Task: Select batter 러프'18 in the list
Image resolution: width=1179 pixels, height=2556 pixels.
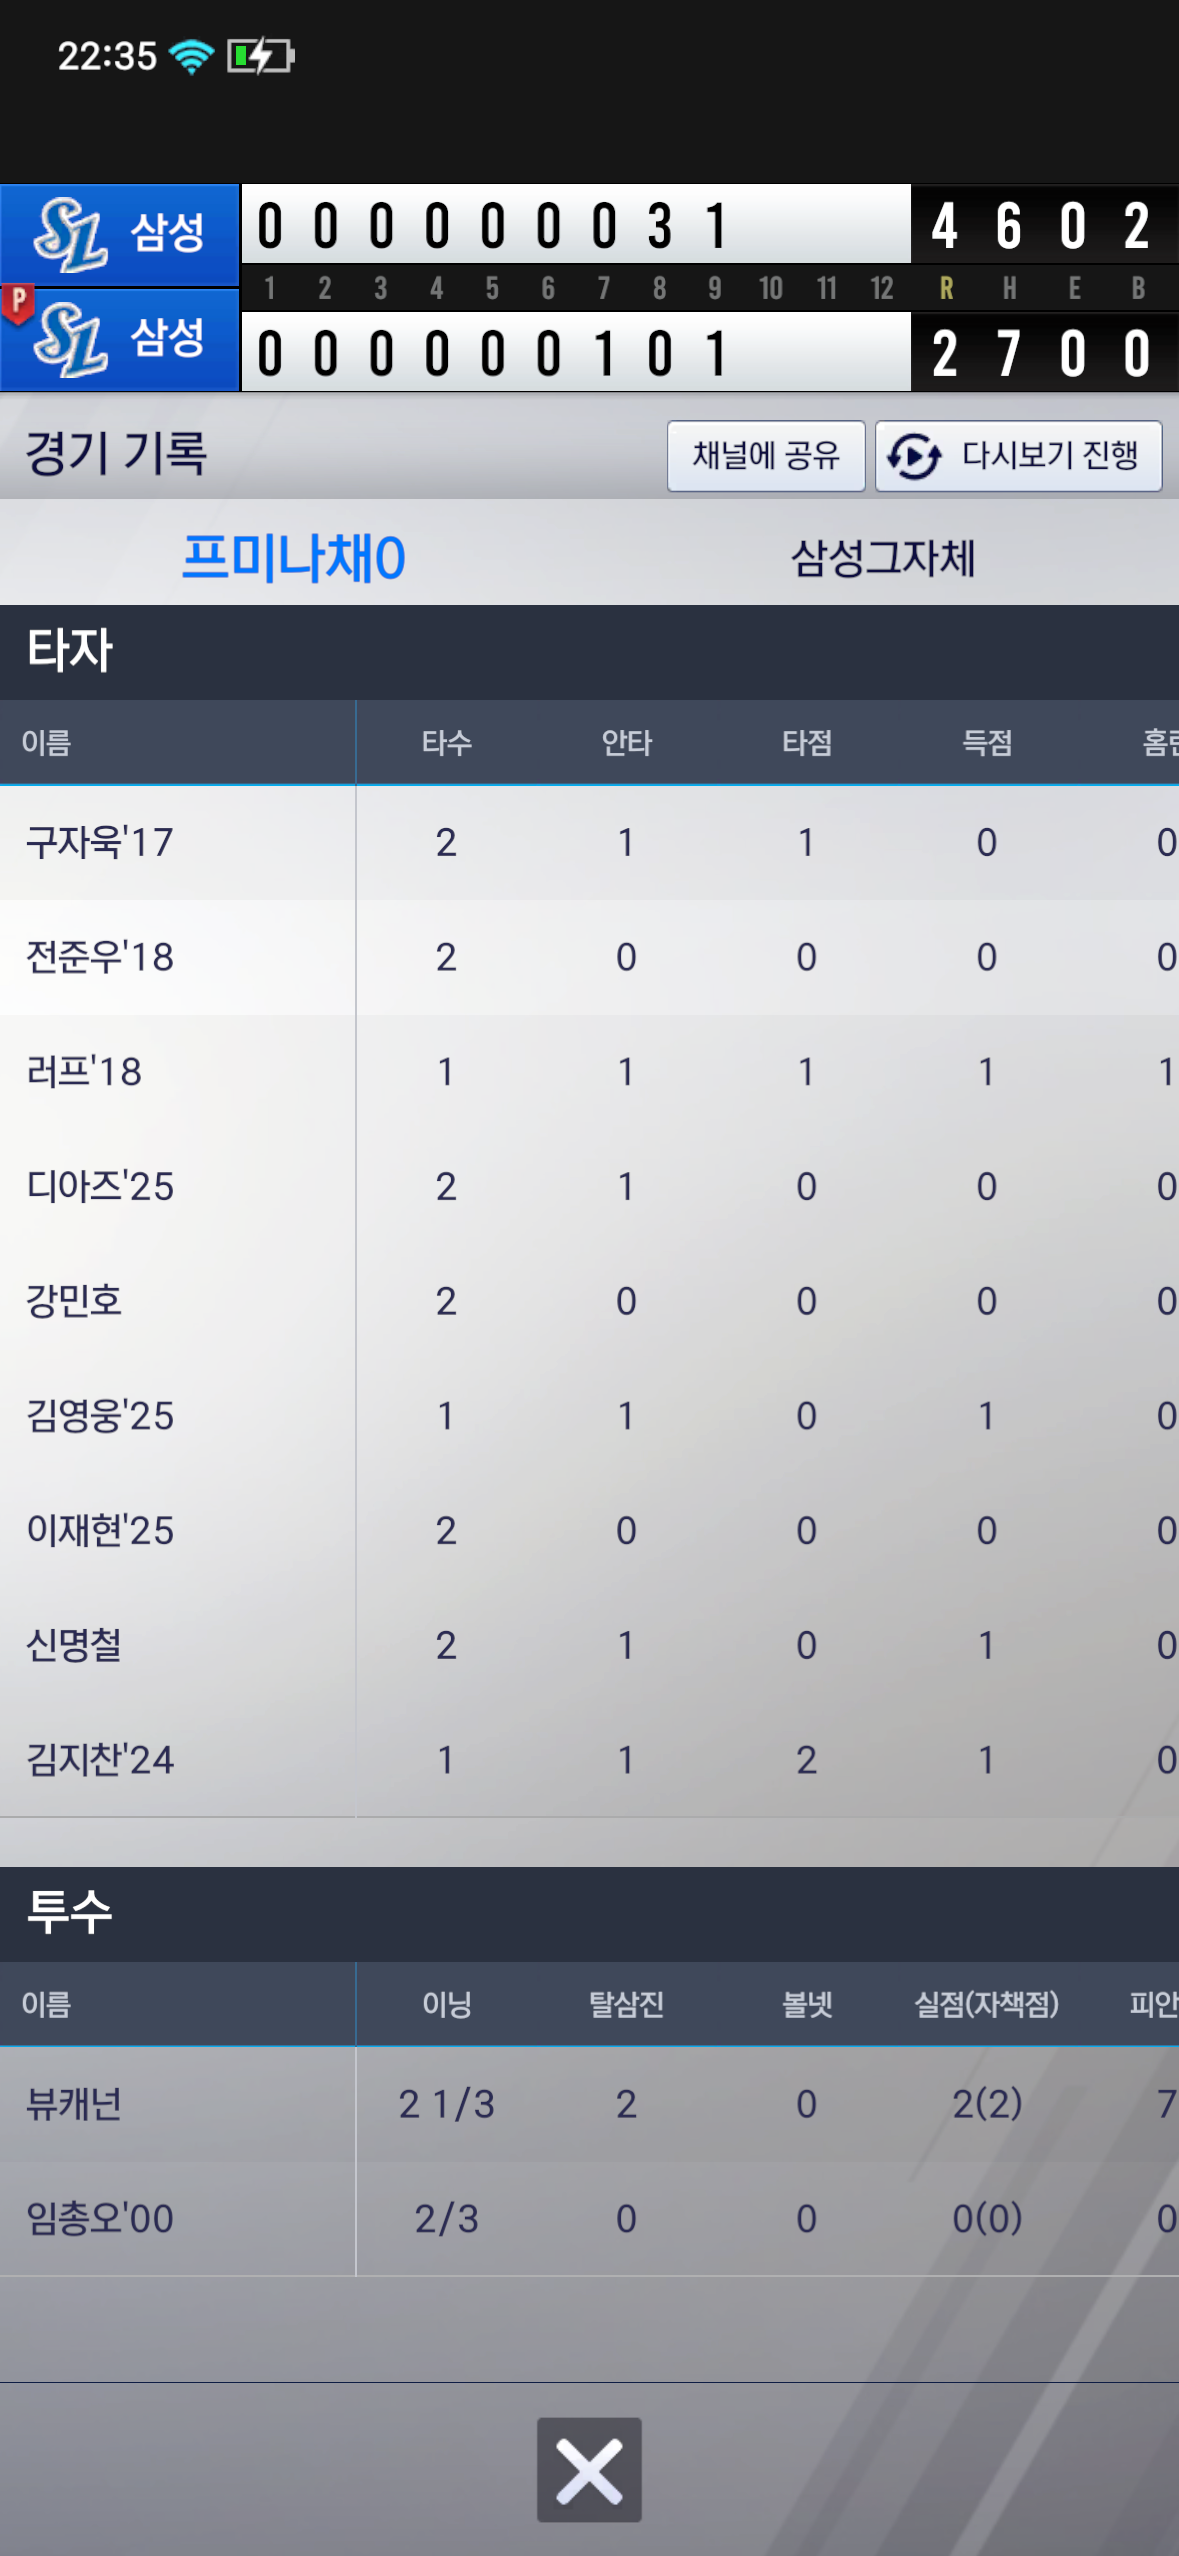Action: [x=84, y=1071]
